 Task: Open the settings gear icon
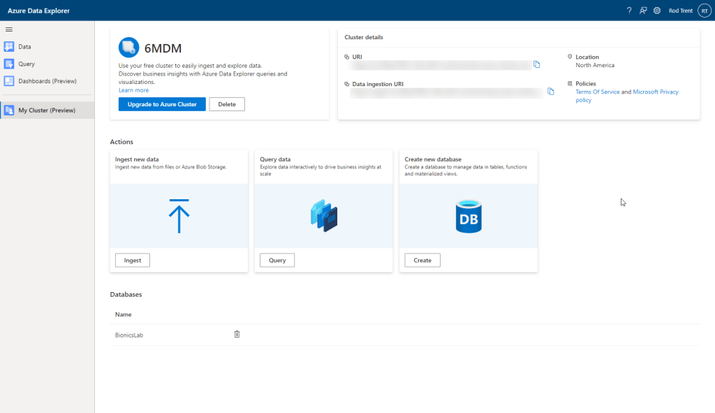click(x=657, y=10)
